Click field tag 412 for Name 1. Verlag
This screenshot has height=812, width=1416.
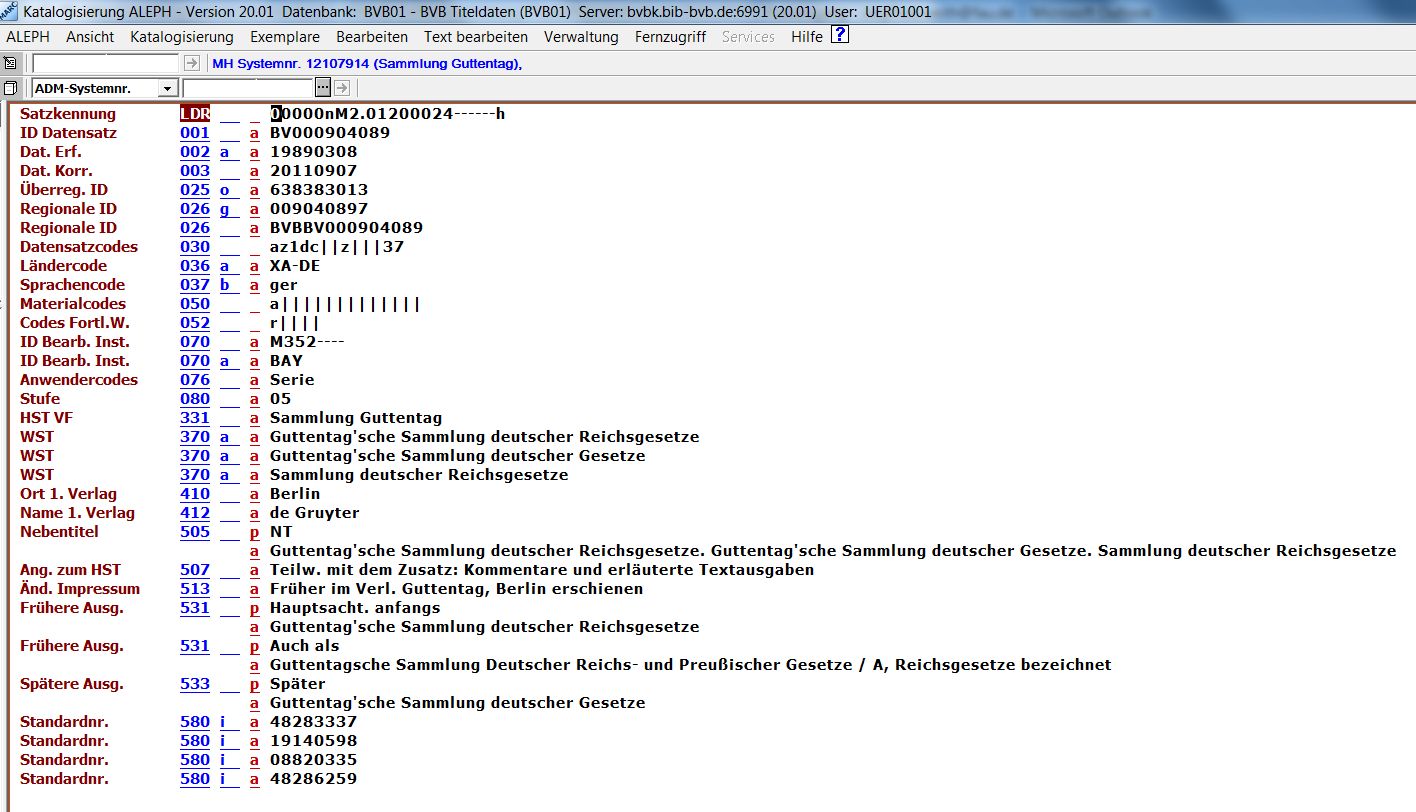point(195,513)
